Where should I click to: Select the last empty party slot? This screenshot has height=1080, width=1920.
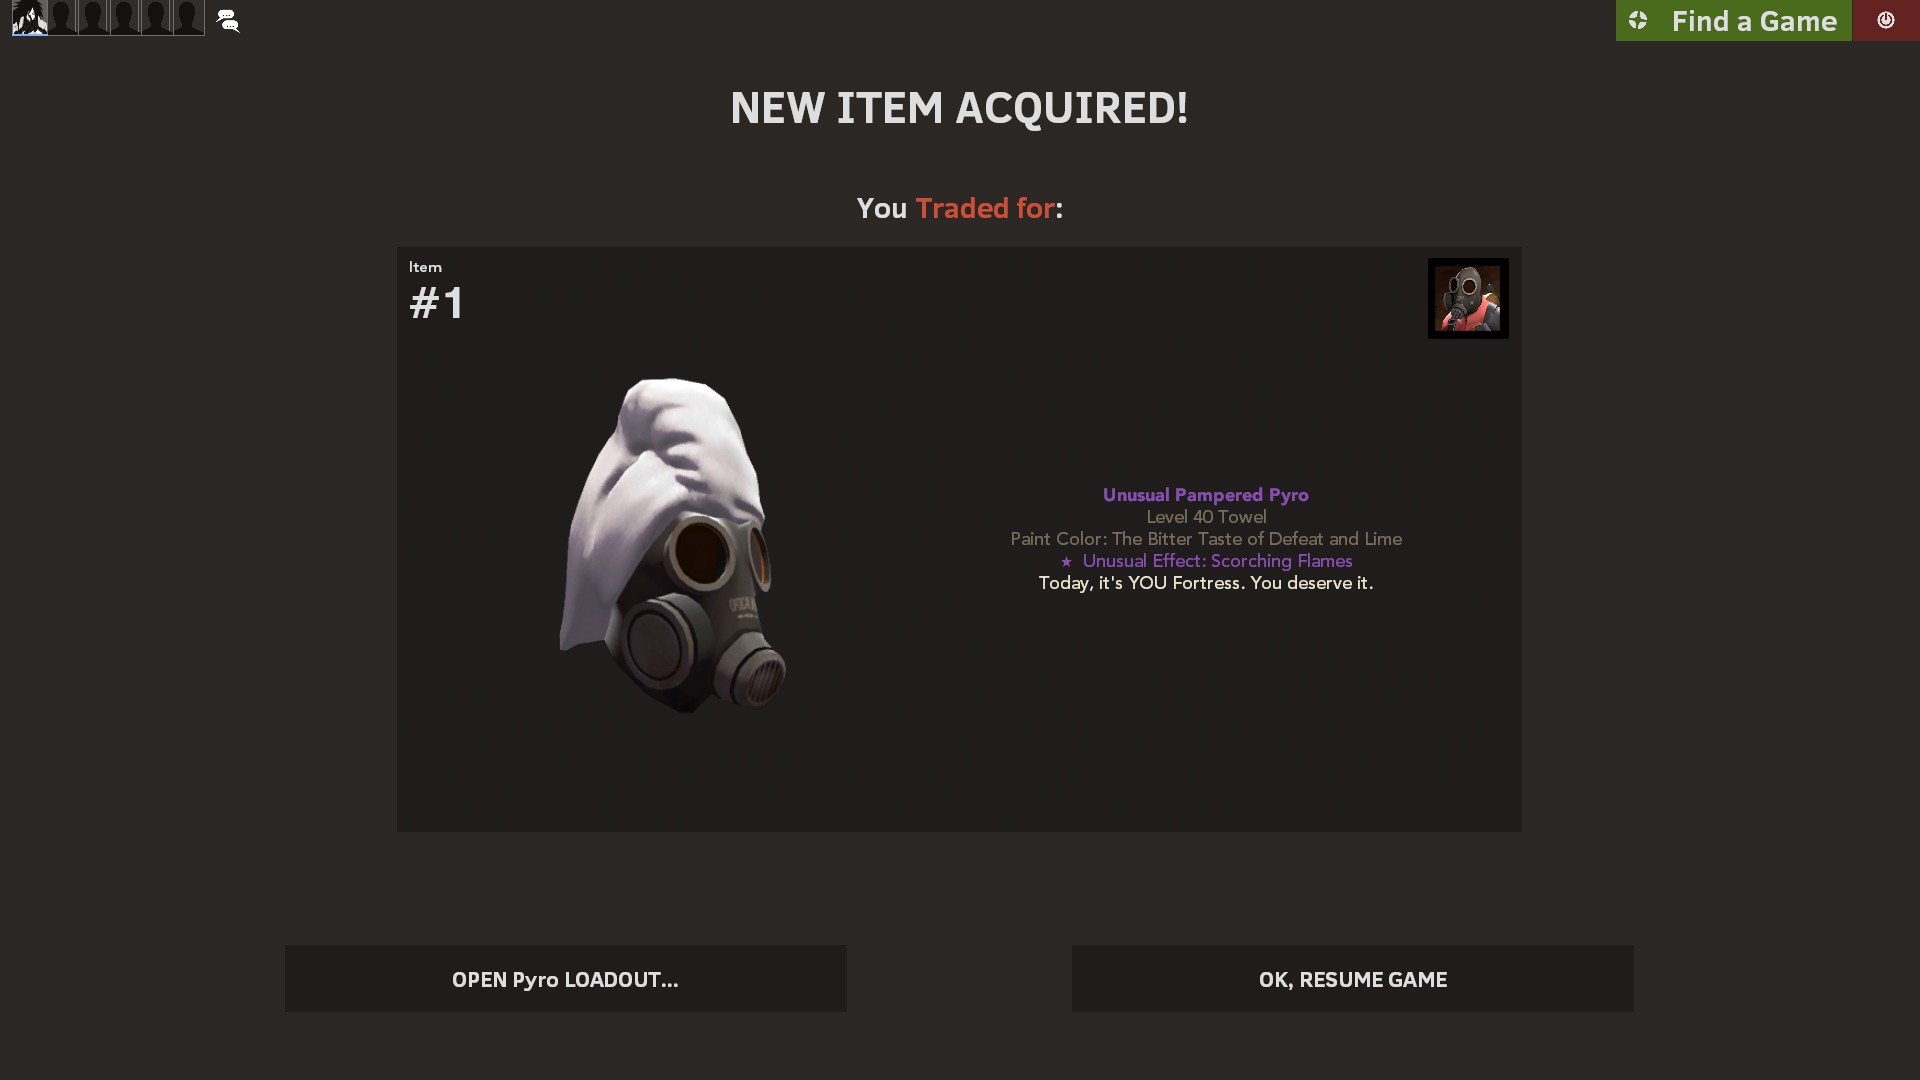pos(188,18)
